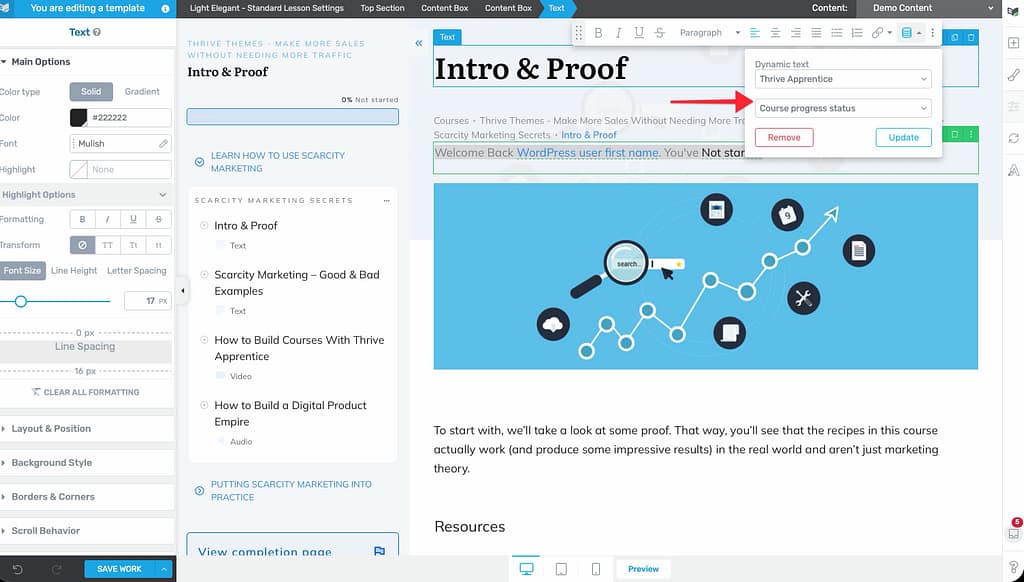Select Solid color type

[91, 91]
